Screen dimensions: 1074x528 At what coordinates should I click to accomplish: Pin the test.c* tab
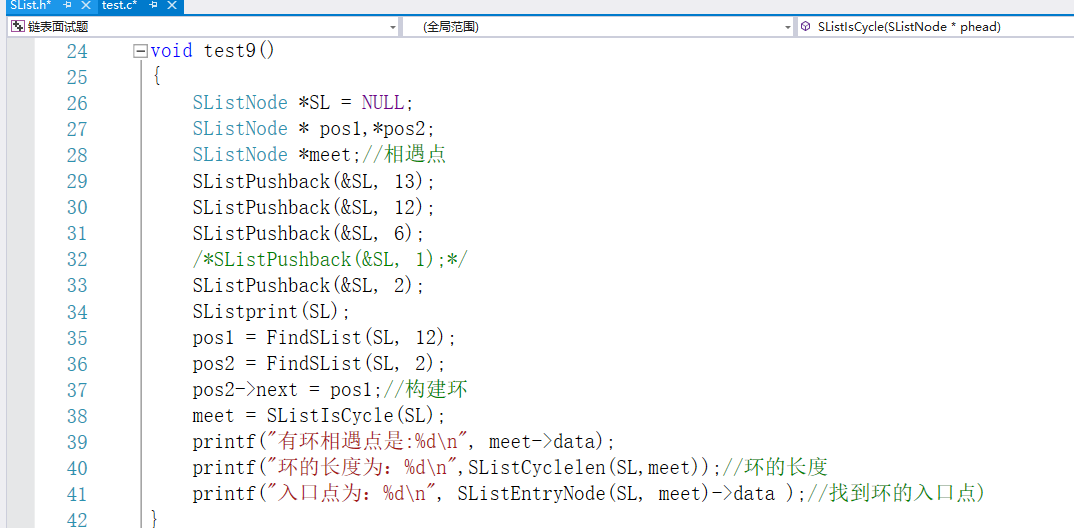coord(153,5)
